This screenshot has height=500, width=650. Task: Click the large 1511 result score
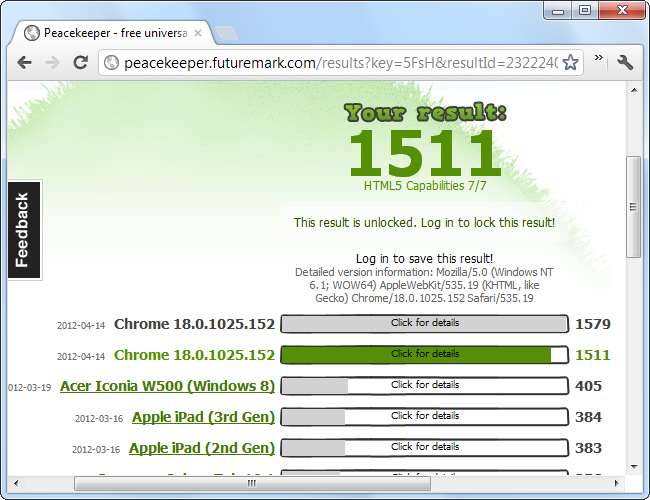(x=425, y=153)
